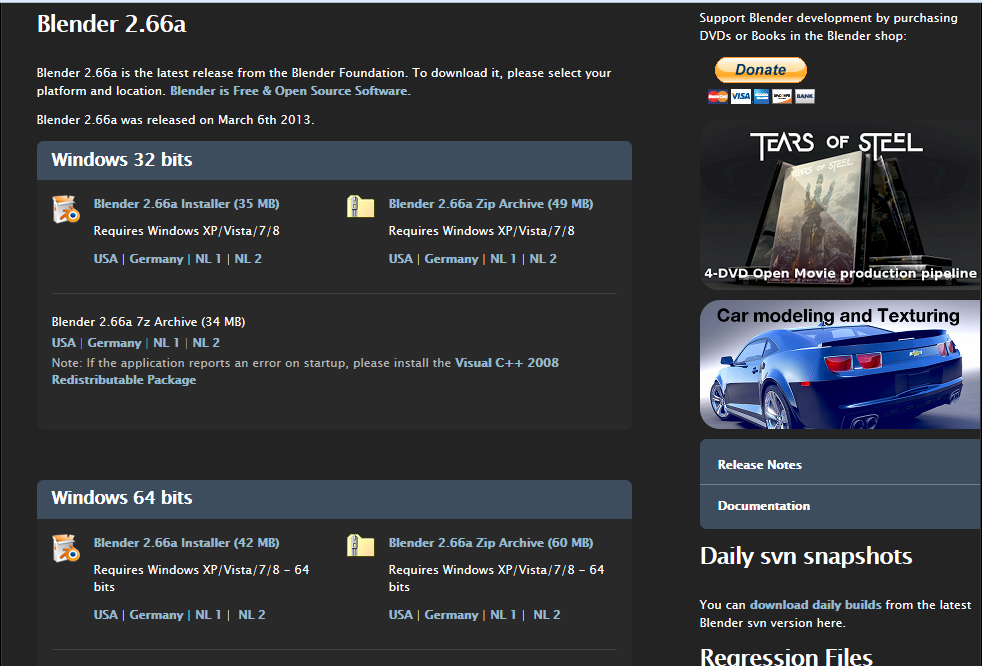Choose Germany mirror for 64-bit installer
Viewport: 982px width, 666px height.
(157, 615)
